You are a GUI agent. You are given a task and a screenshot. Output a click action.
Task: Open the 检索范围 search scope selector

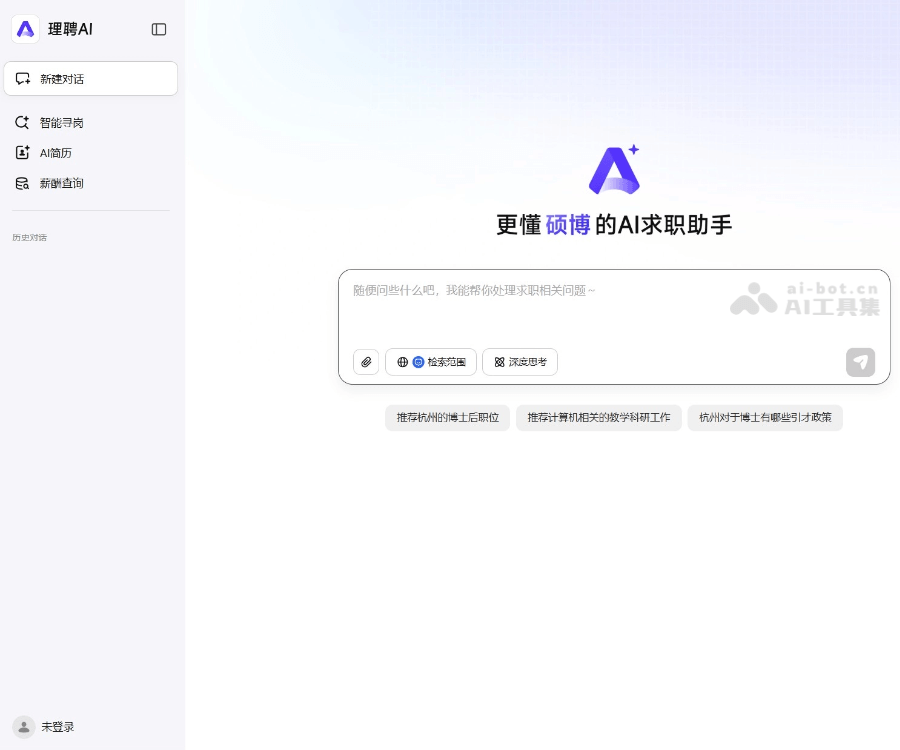click(431, 362)
